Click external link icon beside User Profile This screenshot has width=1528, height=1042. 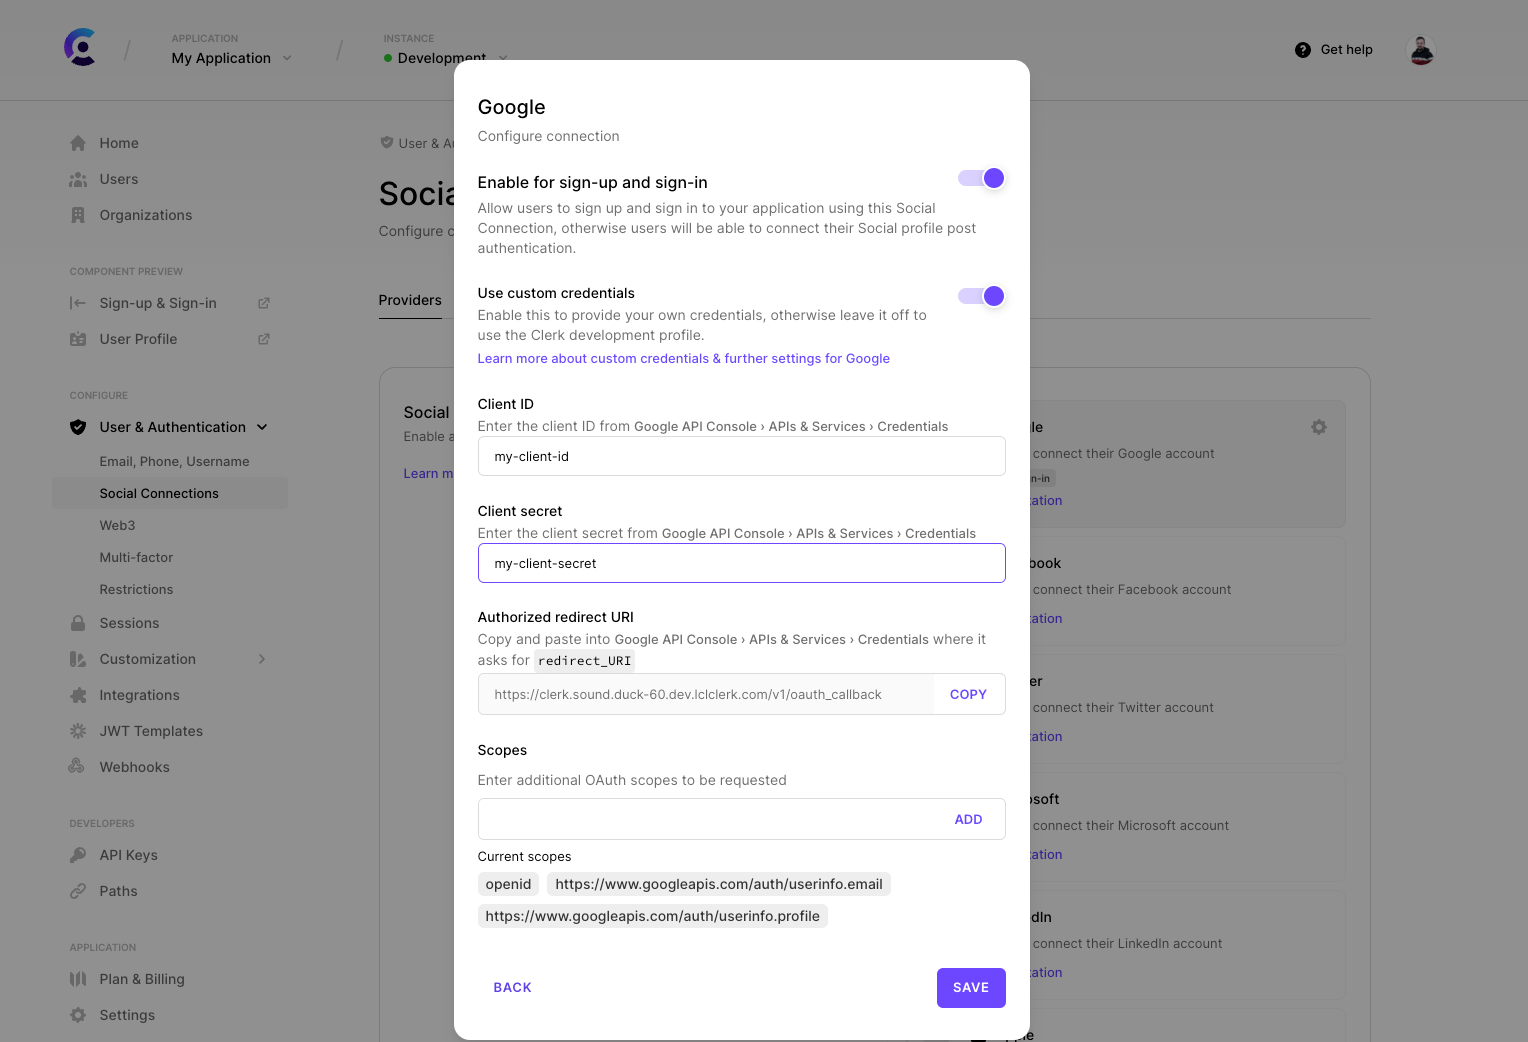(x=264, y=339)
